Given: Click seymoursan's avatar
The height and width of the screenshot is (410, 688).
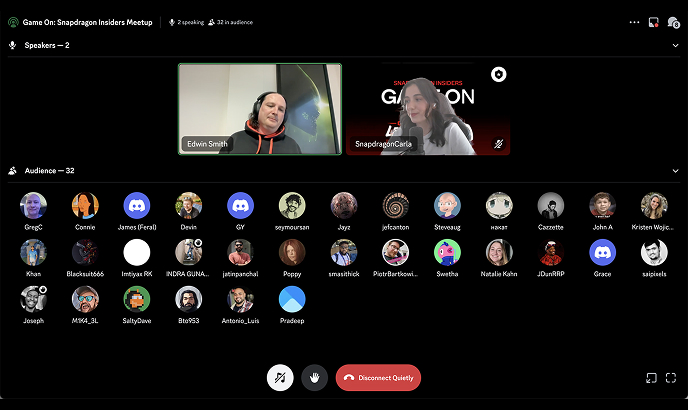Looking at the screenshot, I should pyautogui.click(x=292, y=205).
